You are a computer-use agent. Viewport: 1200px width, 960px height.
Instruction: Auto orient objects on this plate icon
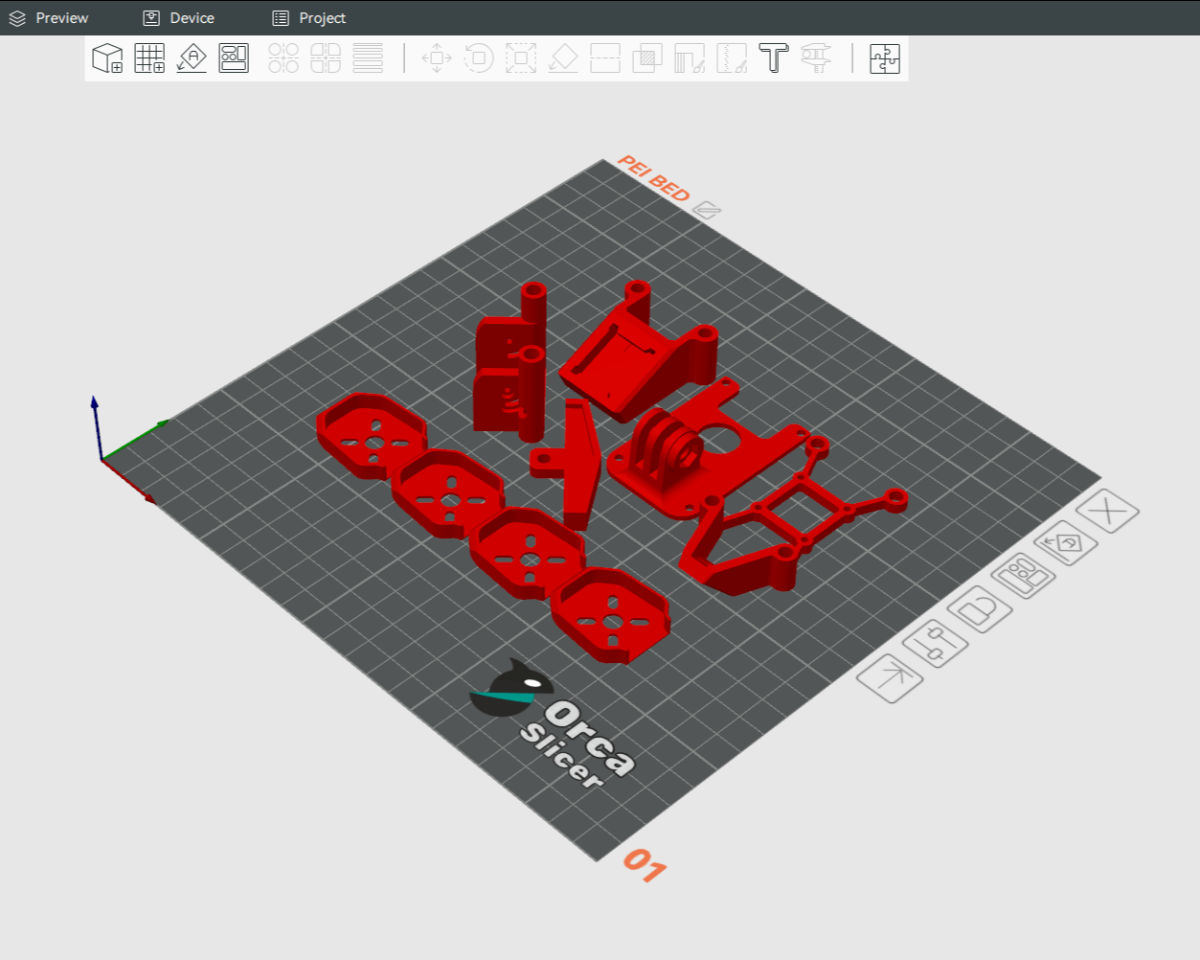[x=1066, y=543]
